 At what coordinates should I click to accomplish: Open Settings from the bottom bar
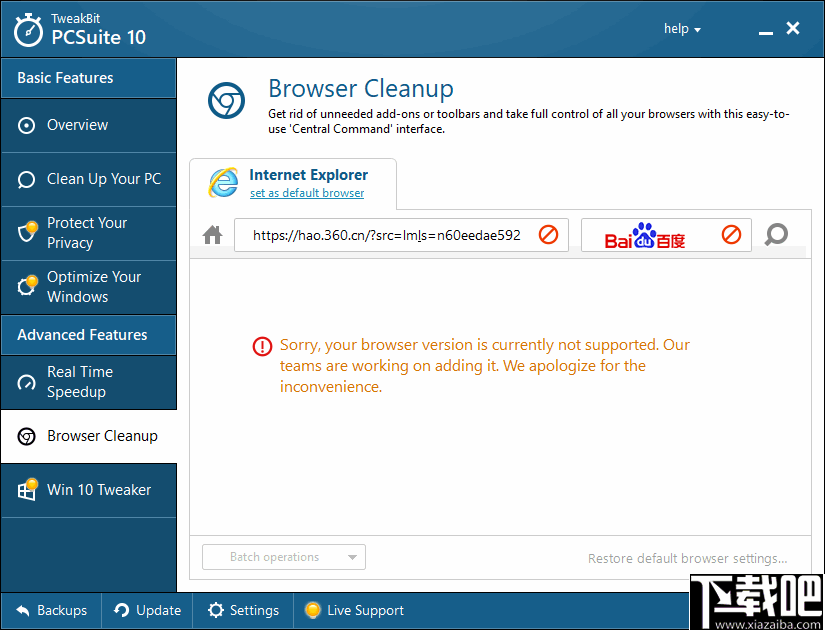click(243, 610)
